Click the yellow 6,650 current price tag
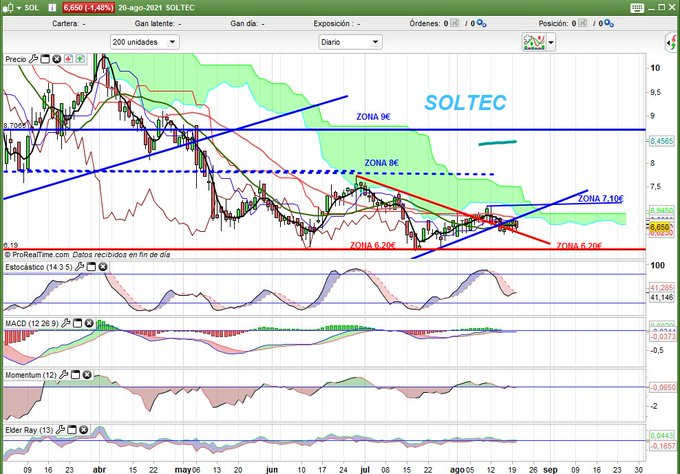This screenshot has width=680, height=474. pyautogui.click(x=660, y=227)
